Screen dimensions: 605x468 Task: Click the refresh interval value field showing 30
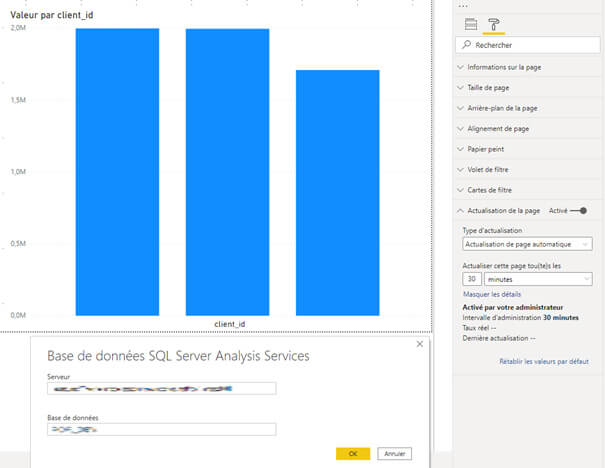pyautogui.click(x=471, y=279)
